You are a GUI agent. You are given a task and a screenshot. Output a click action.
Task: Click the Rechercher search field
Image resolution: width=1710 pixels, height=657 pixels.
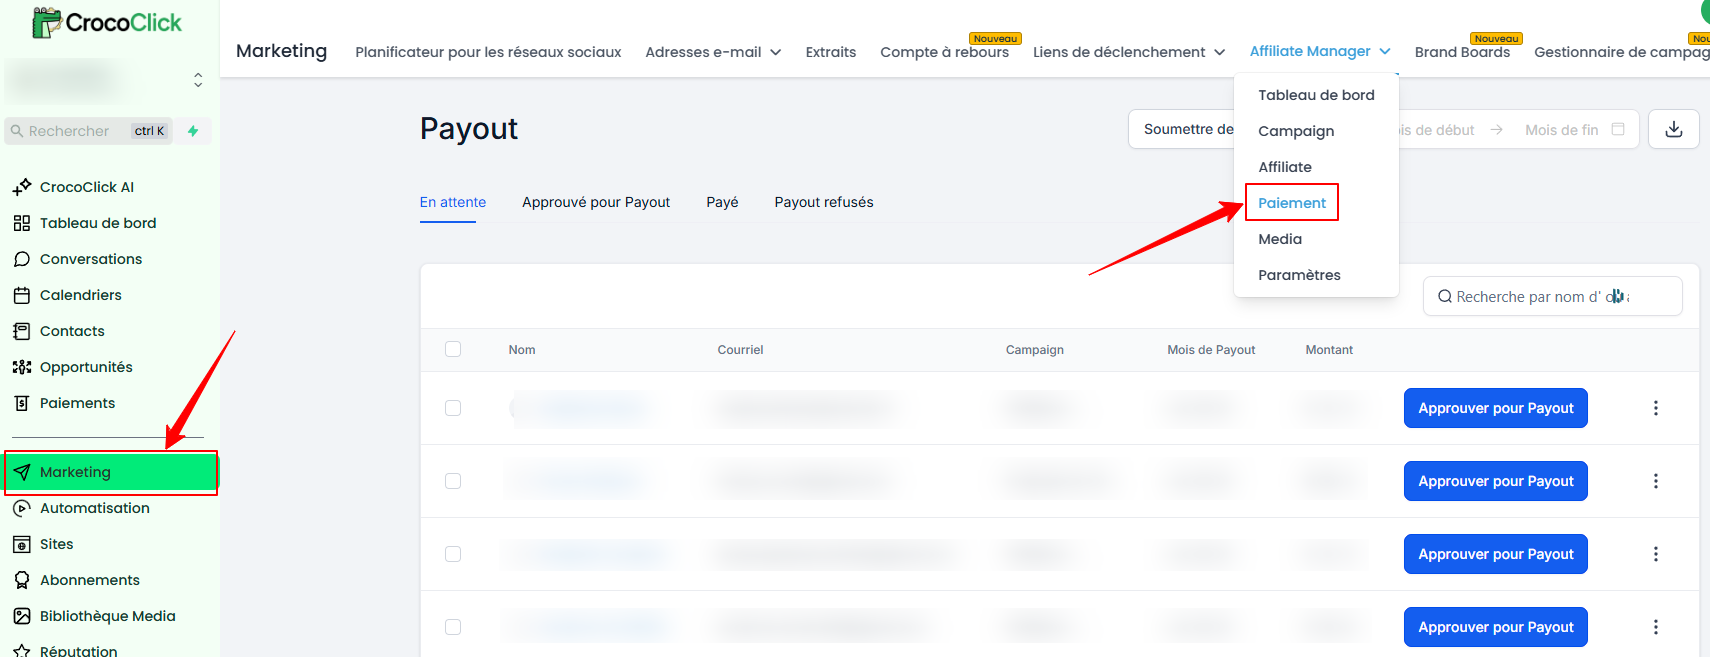coord(89,131)
